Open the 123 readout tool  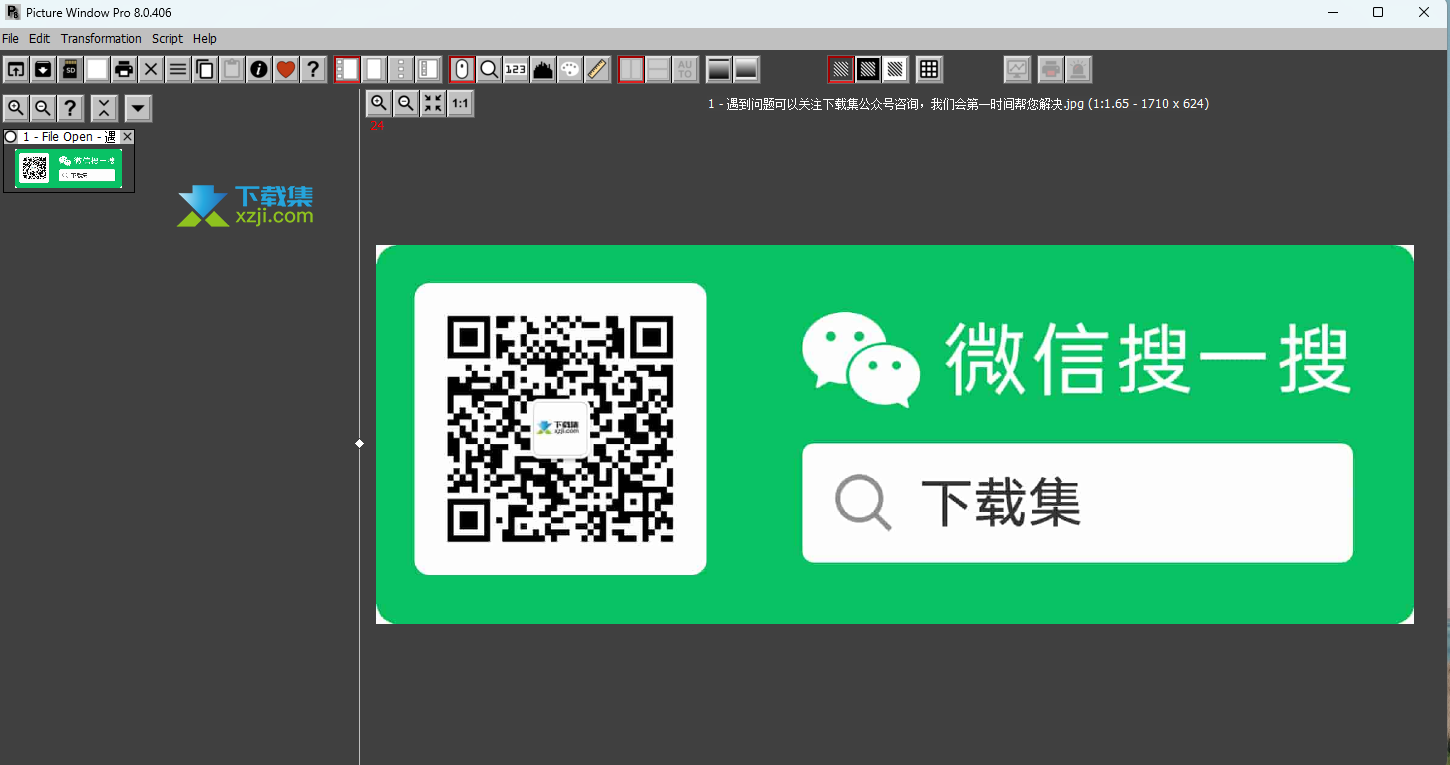tap(516, 69)
